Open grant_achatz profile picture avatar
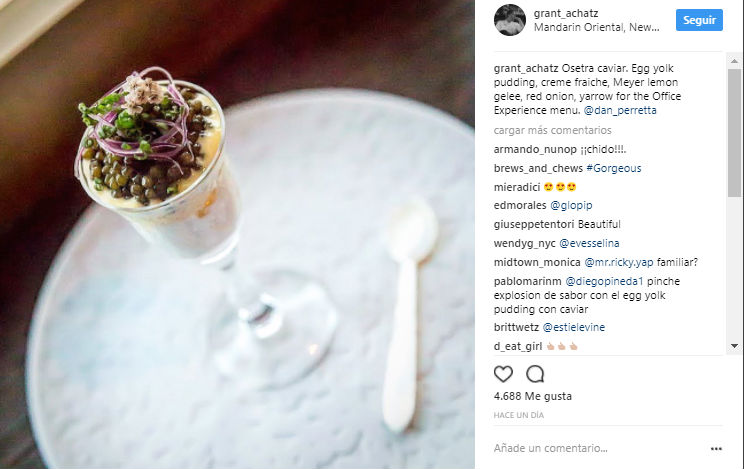The image size is (744, 469). pyautogui.click(x=510, y=20)
